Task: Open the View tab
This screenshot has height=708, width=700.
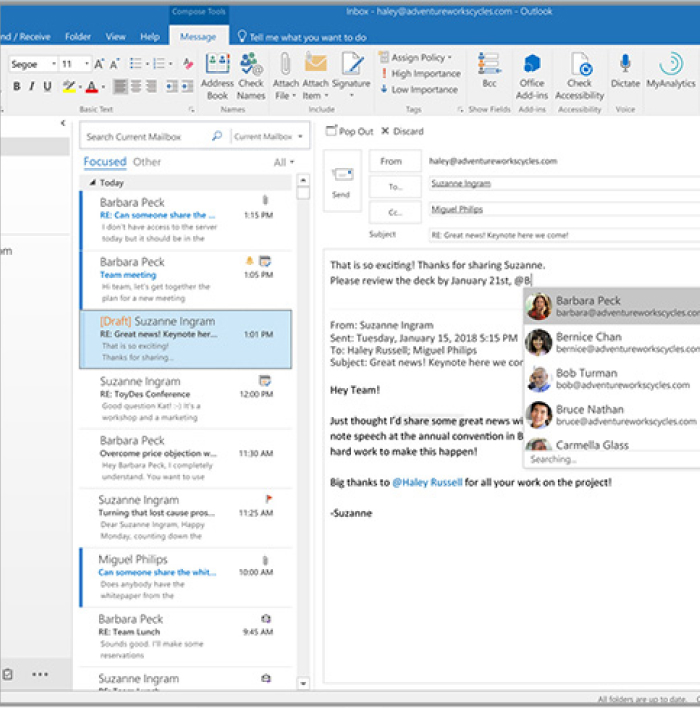Action: 116,37
